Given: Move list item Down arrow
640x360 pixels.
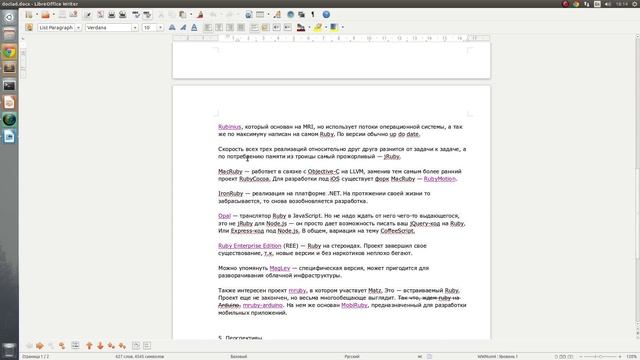Looking at the screenshot, I should tap(100, 346).
